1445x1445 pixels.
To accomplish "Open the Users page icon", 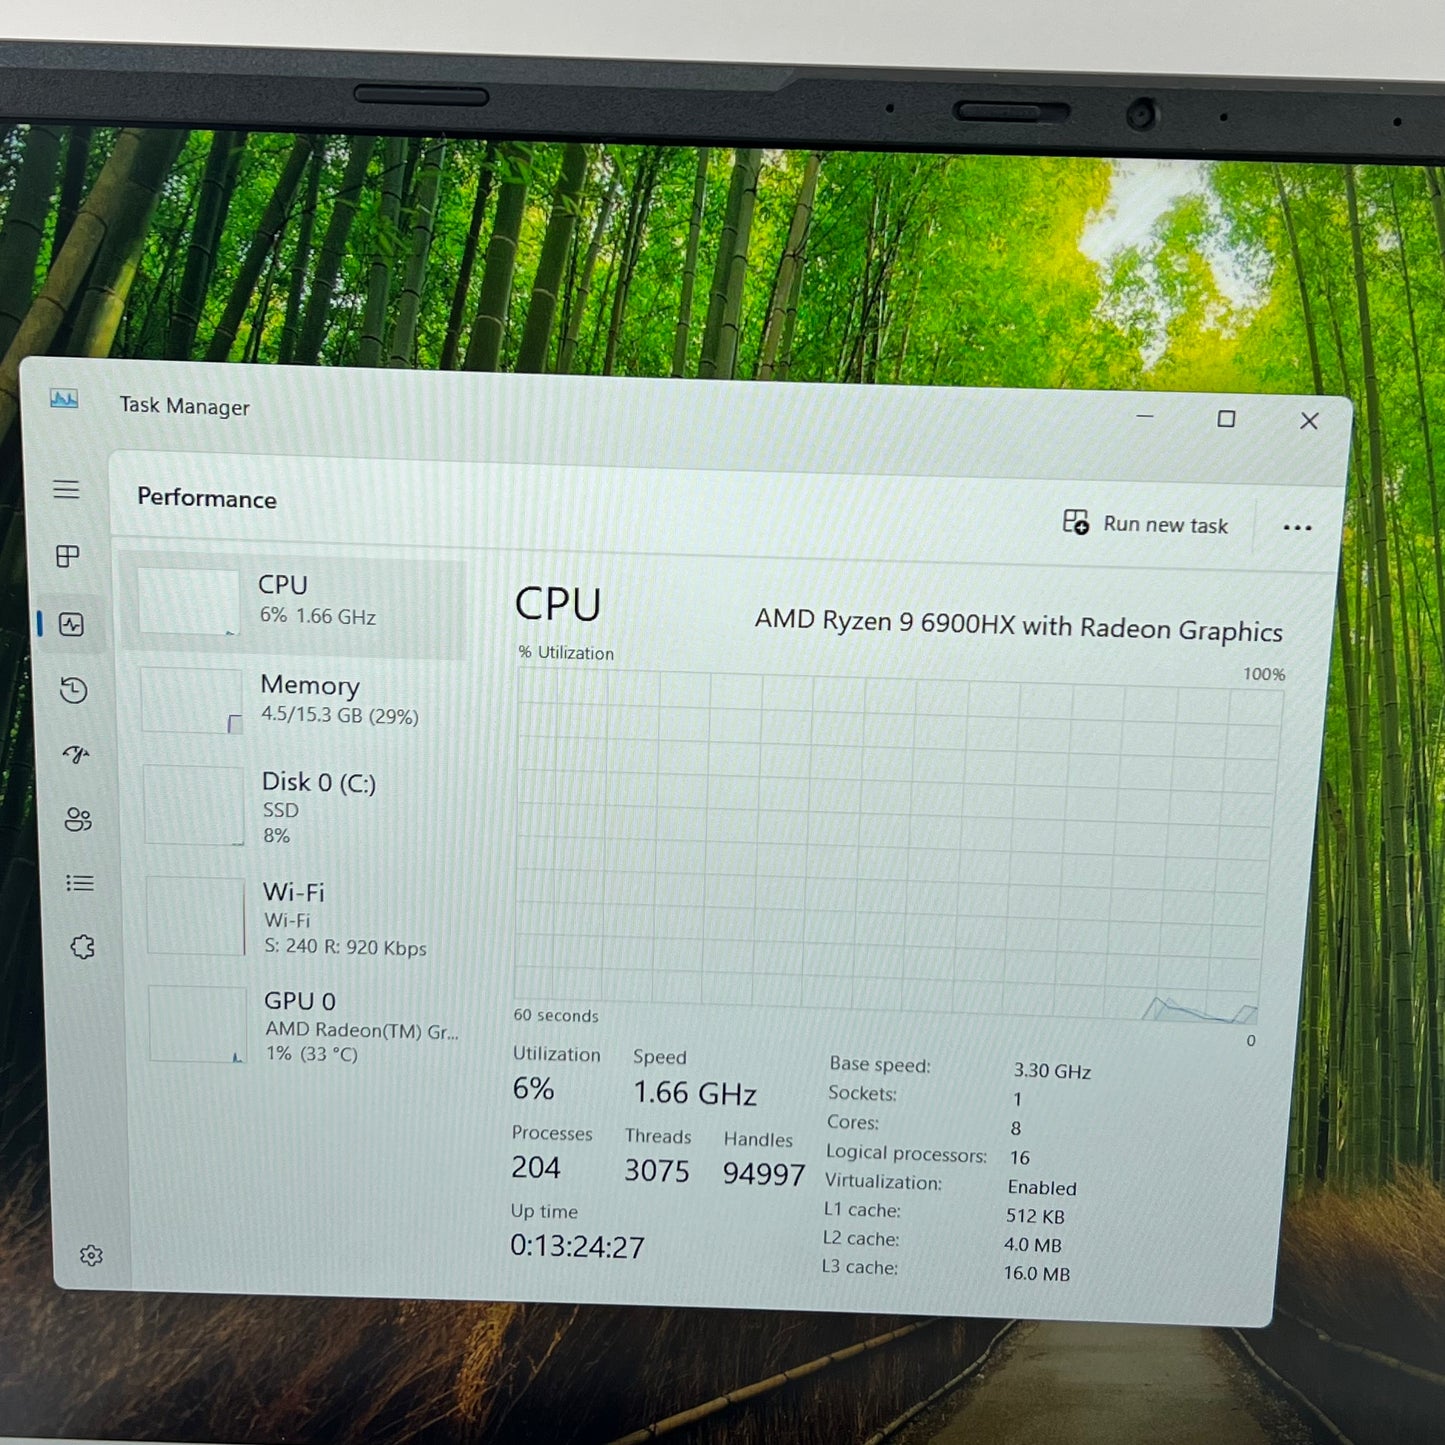I will pyautogui.click(x=78, y=820).
